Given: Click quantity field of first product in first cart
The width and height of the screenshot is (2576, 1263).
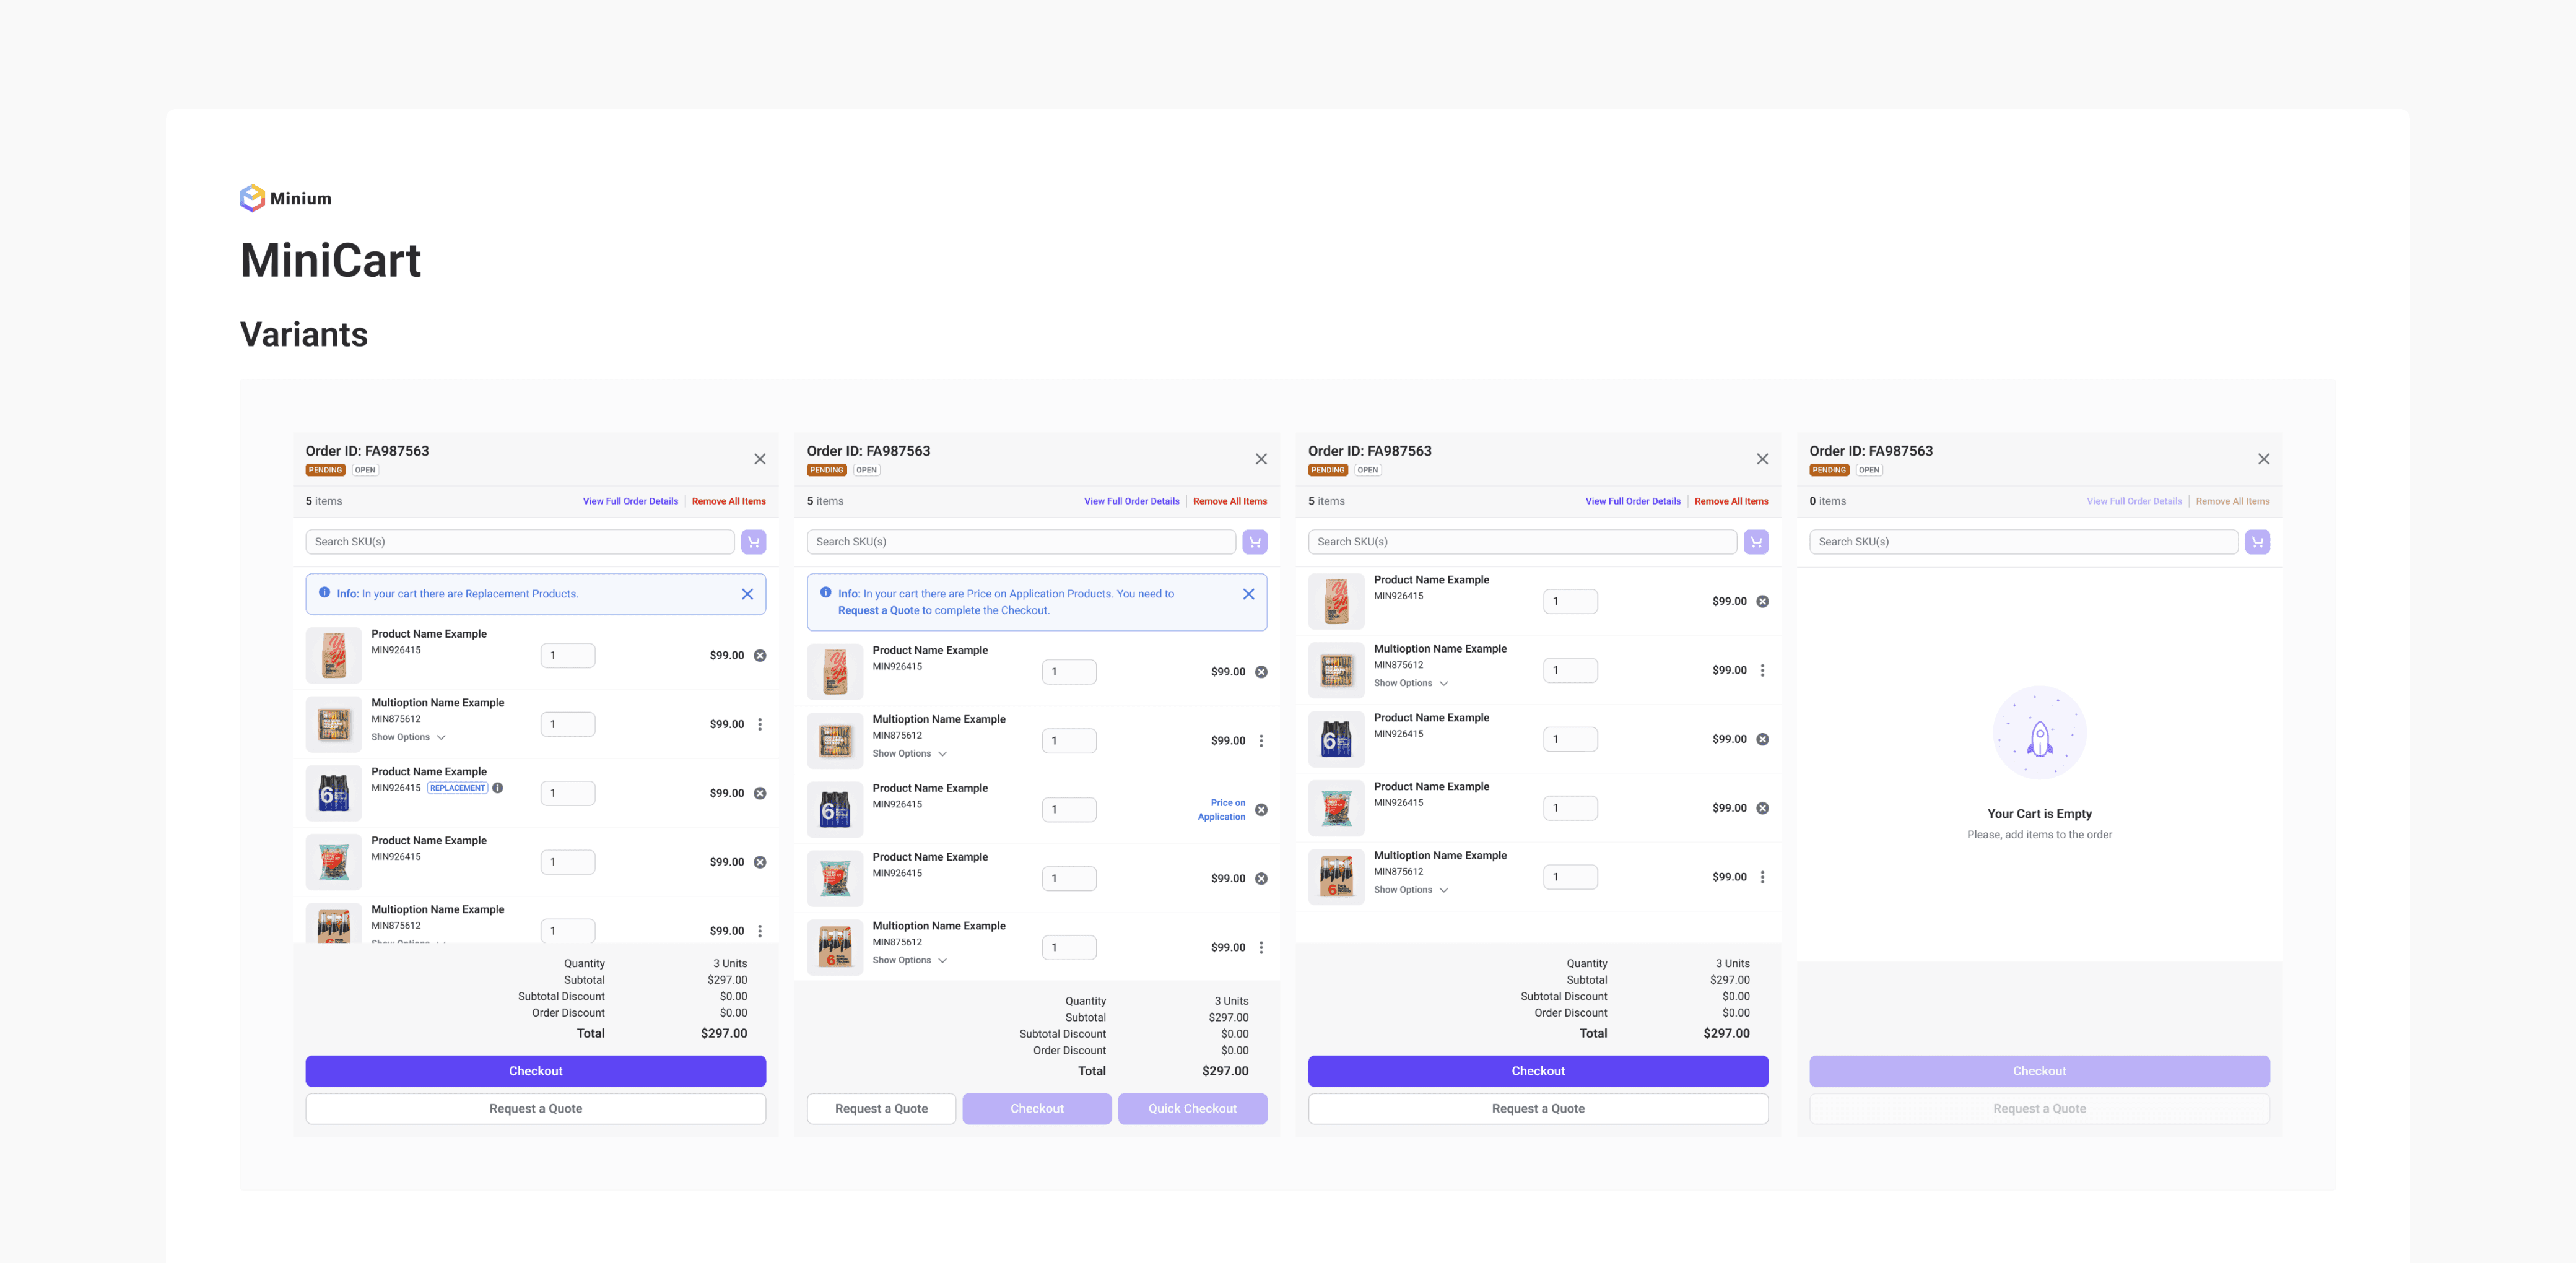Looking at the screenshot, I should click(567, 656).
